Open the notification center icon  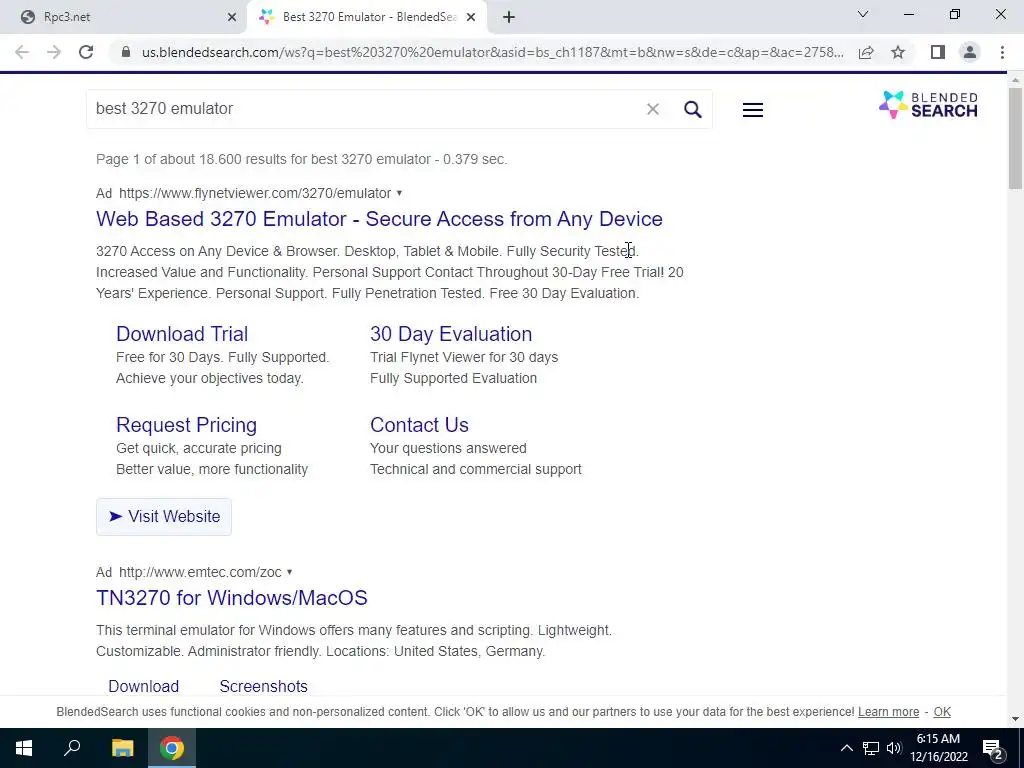[992, 748]
